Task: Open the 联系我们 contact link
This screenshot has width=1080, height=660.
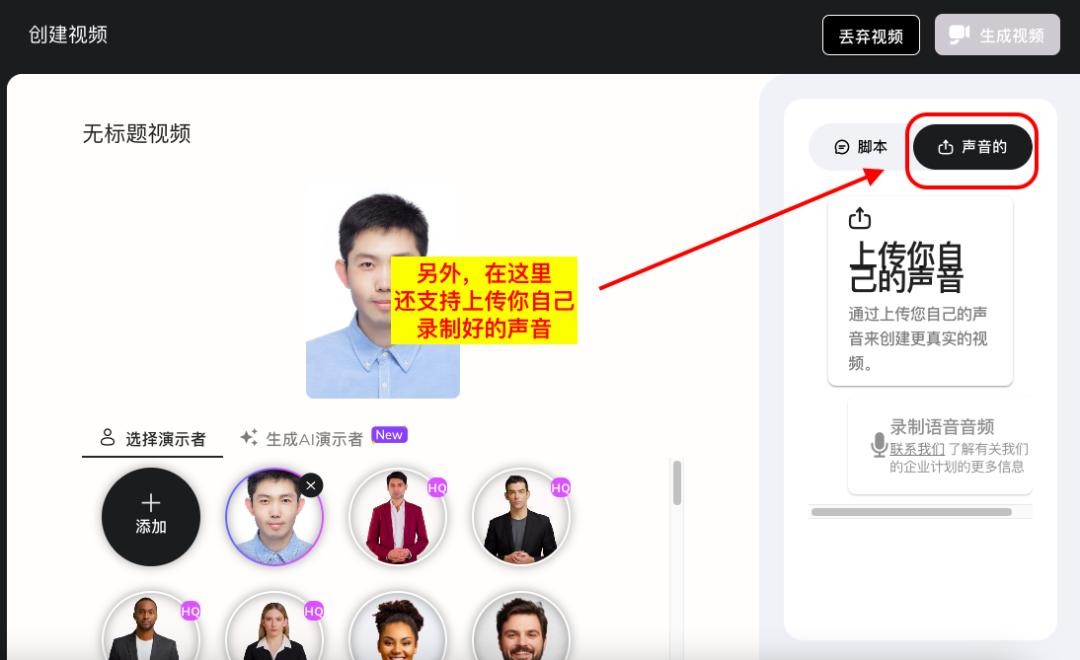Action: click(917, 449)
